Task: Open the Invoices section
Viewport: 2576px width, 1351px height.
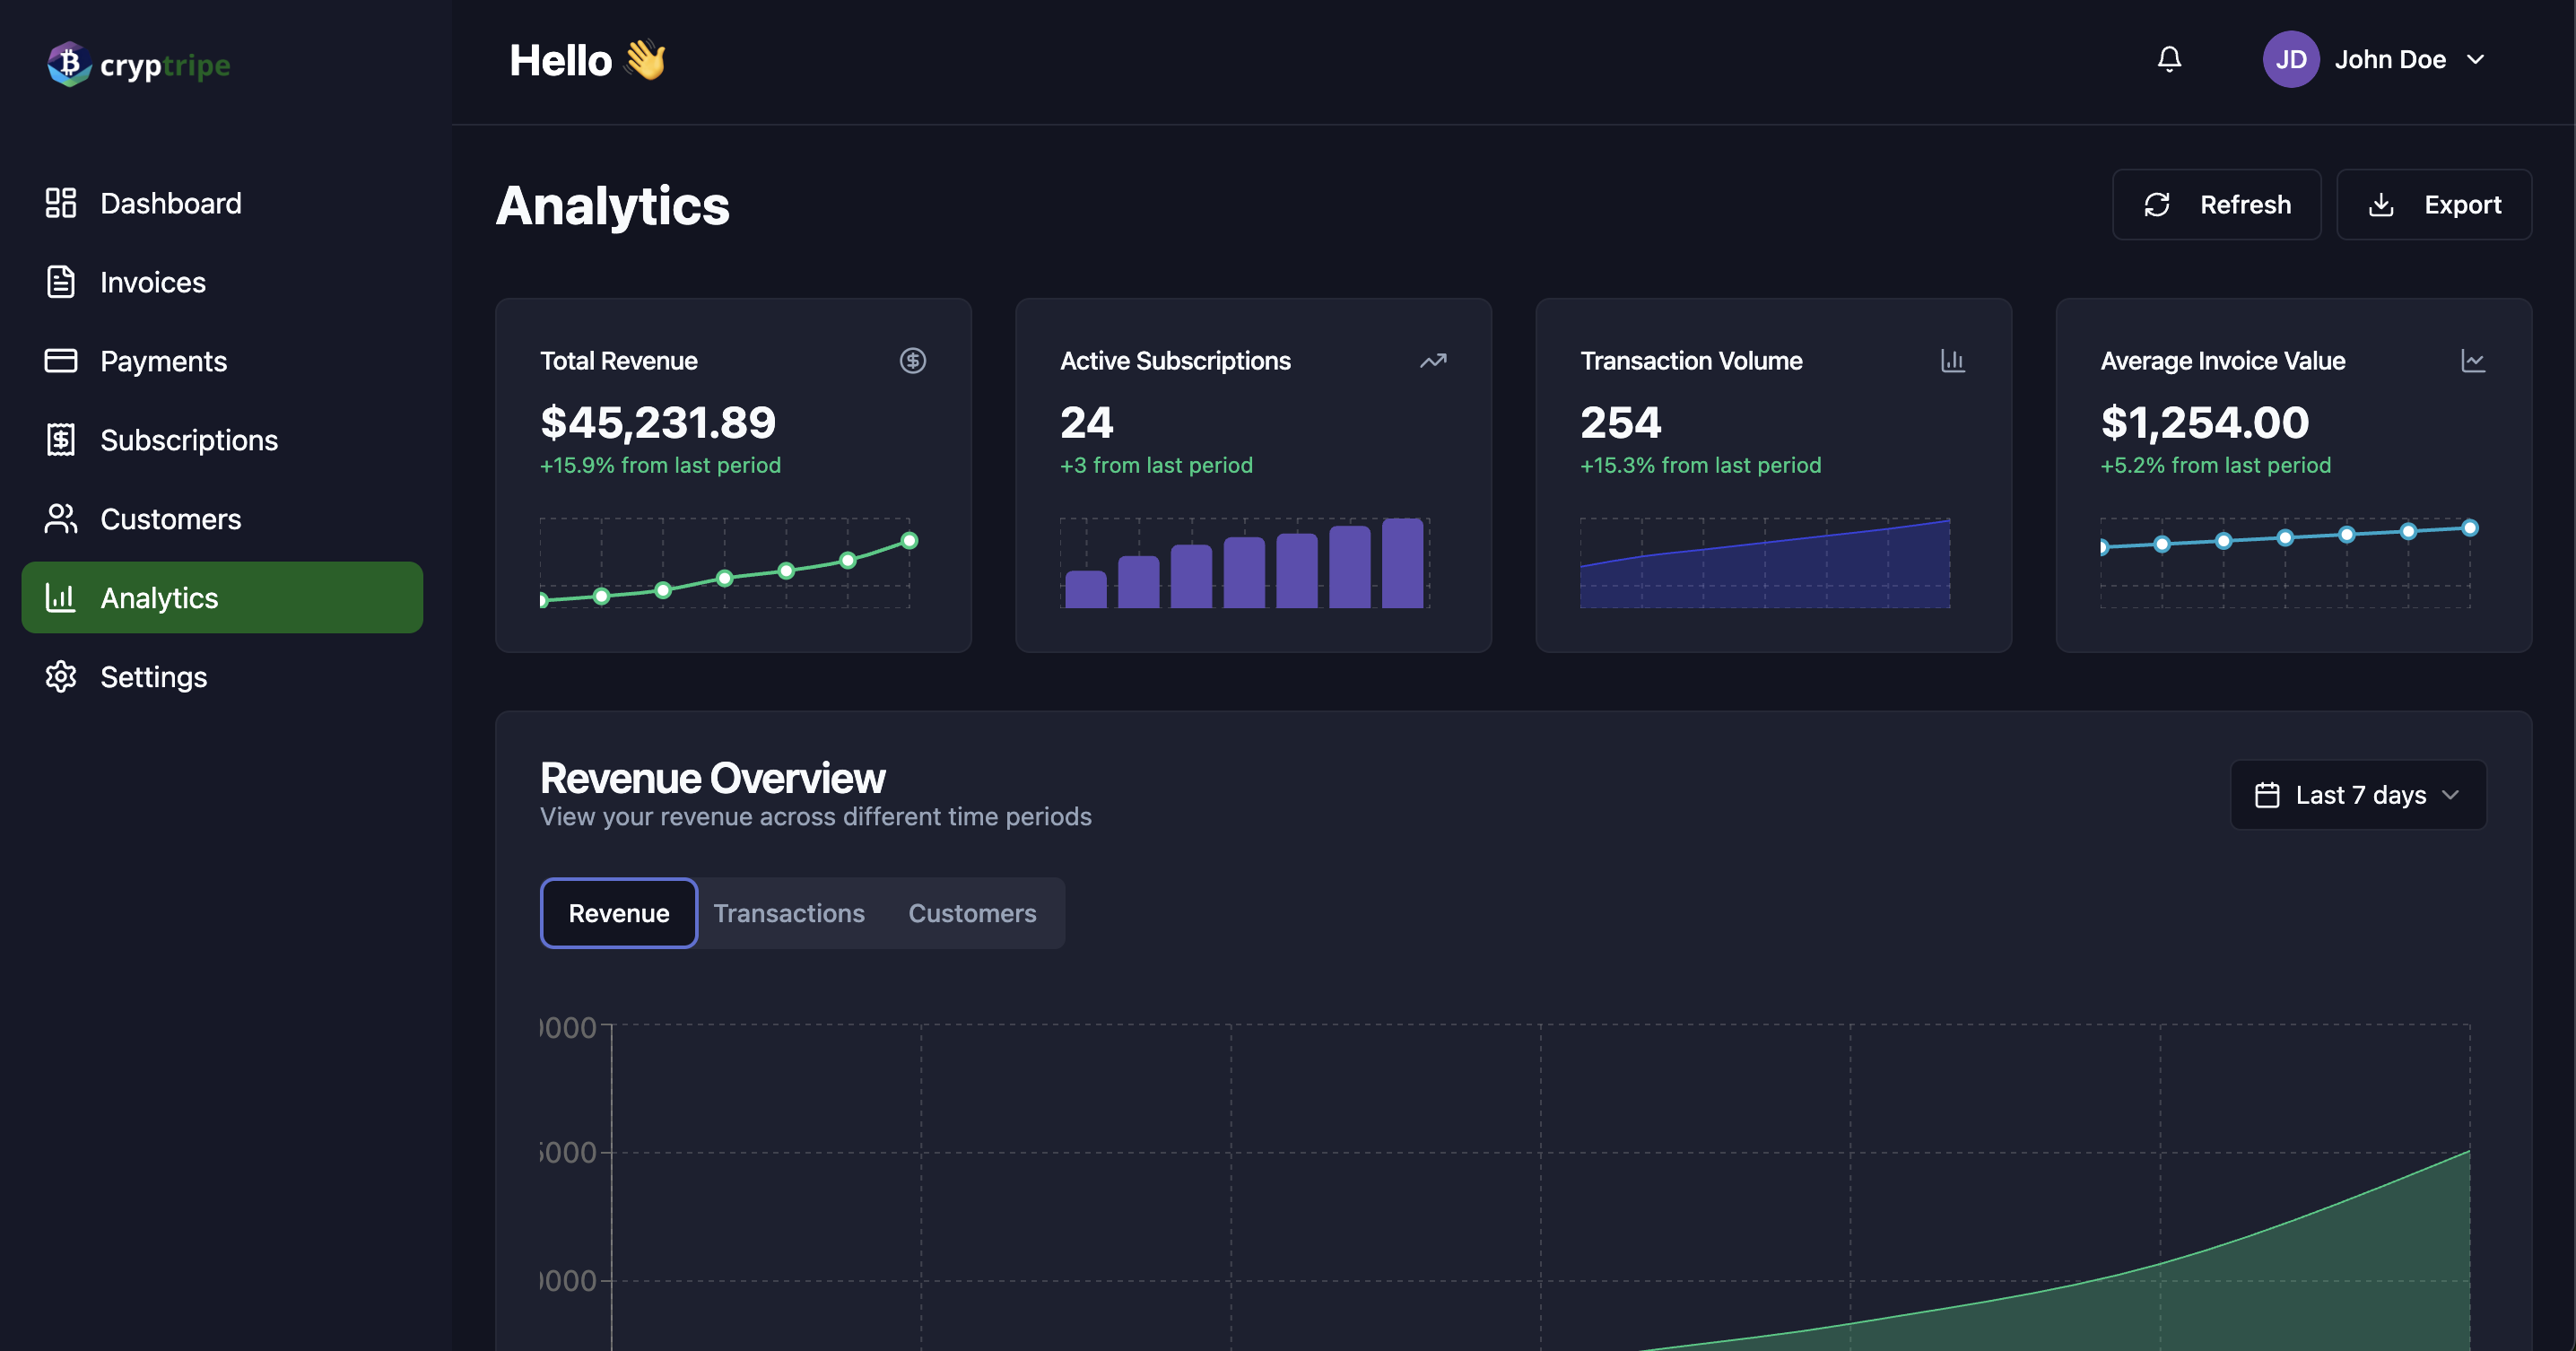Action: 222,282
